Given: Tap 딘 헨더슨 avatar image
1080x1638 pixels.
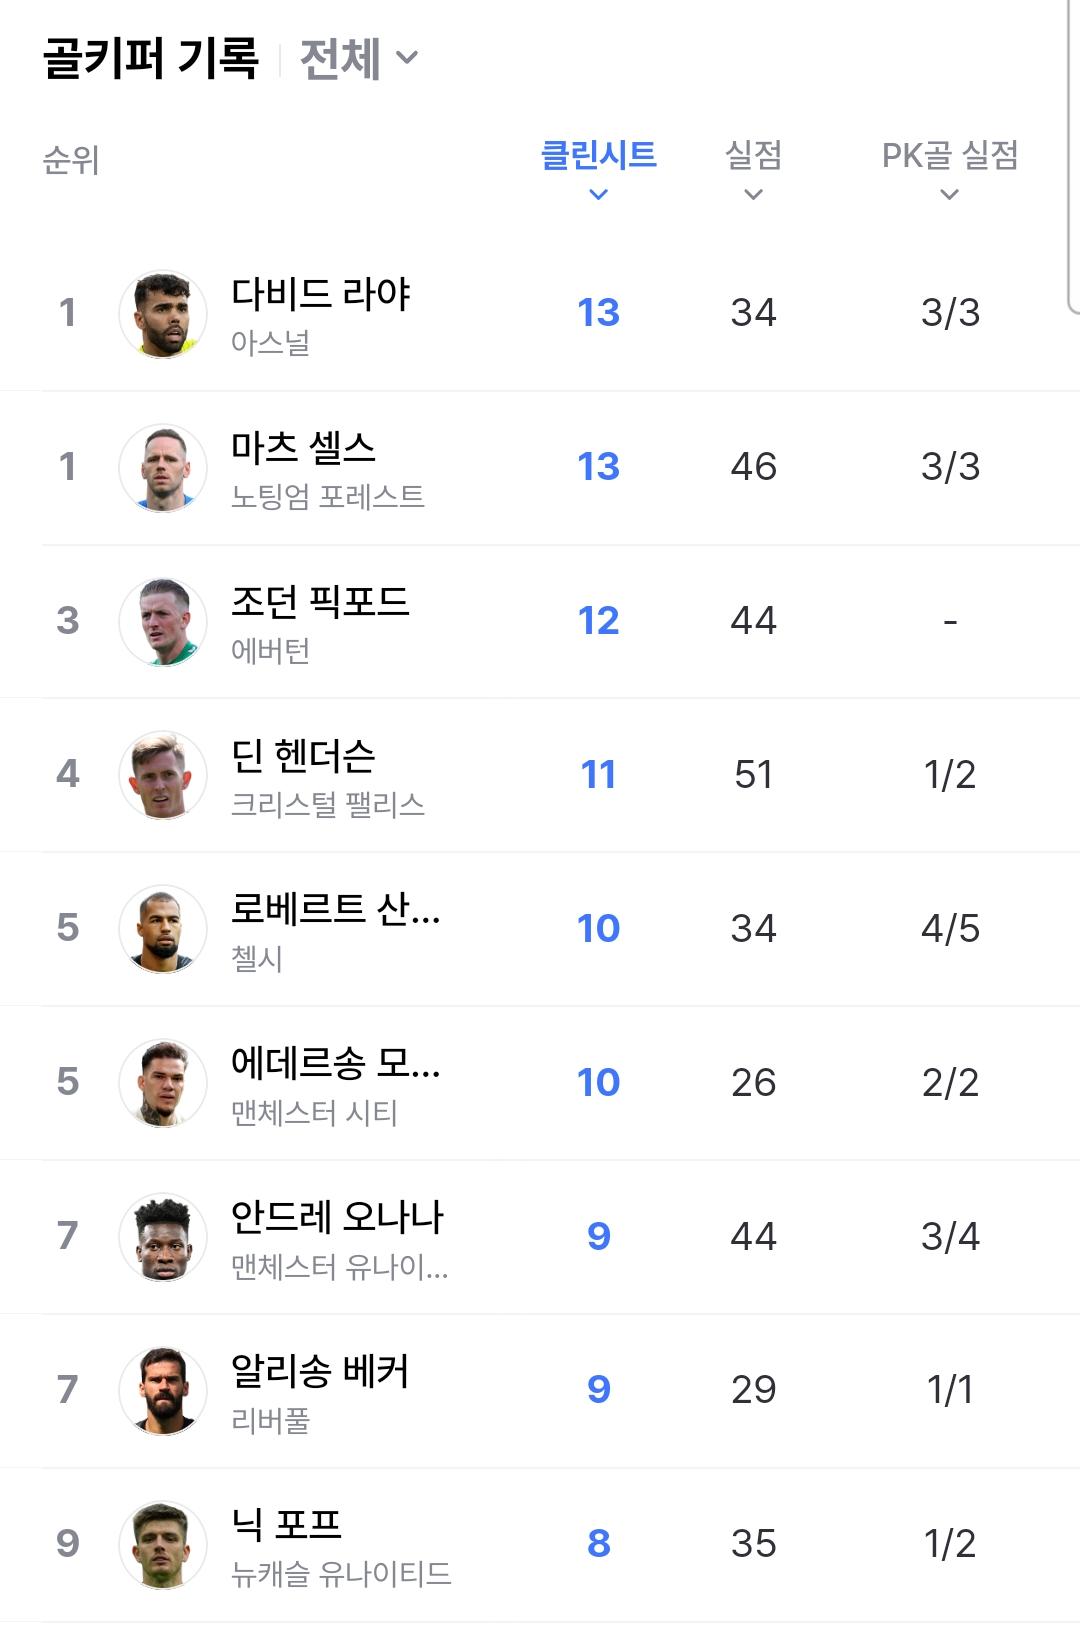Looking at the screenshot, I should [x=163, y=775].
